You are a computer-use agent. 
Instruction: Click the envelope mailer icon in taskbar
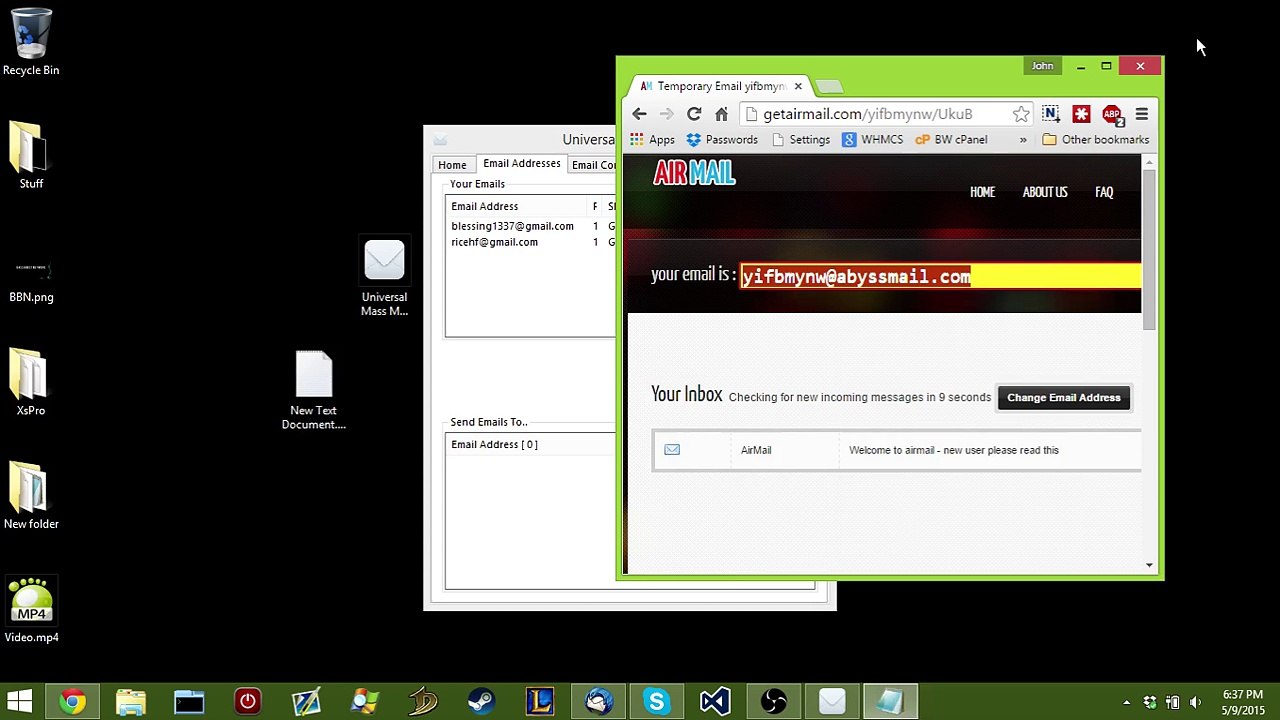point(832,702)
